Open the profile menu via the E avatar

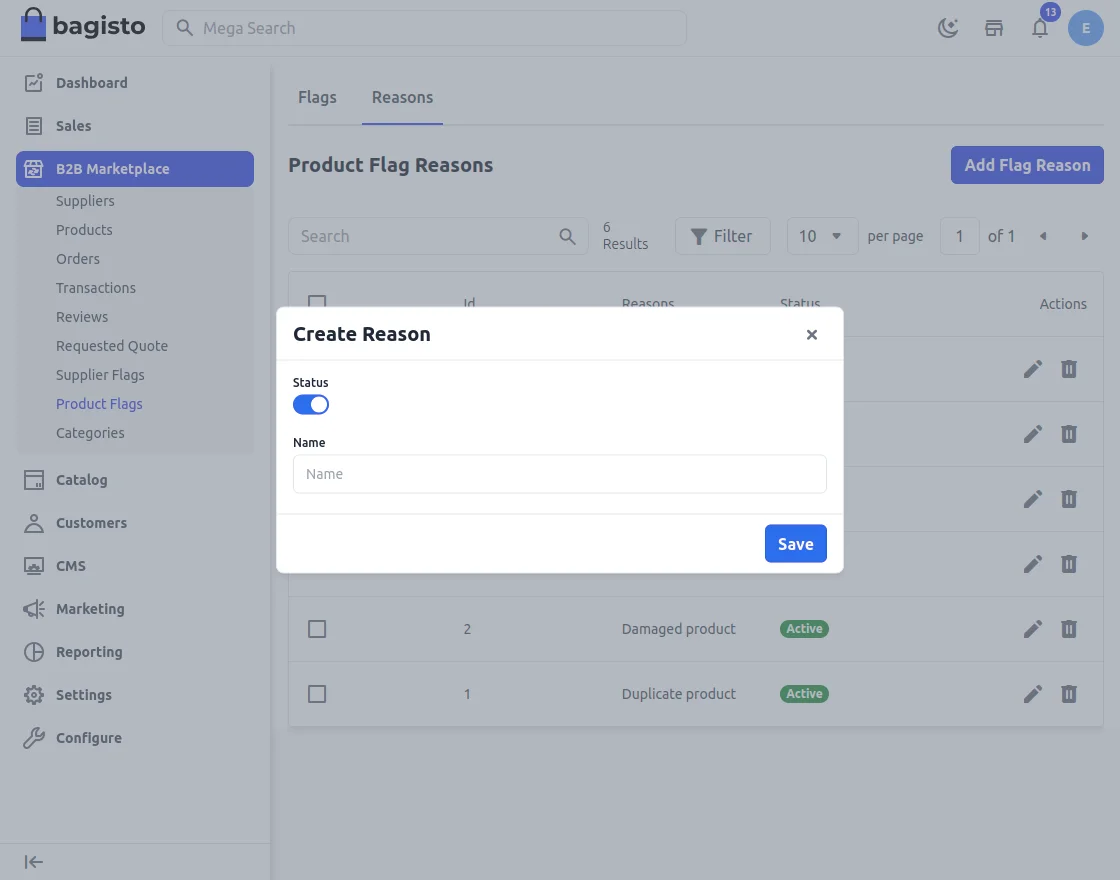point(1086,28)
